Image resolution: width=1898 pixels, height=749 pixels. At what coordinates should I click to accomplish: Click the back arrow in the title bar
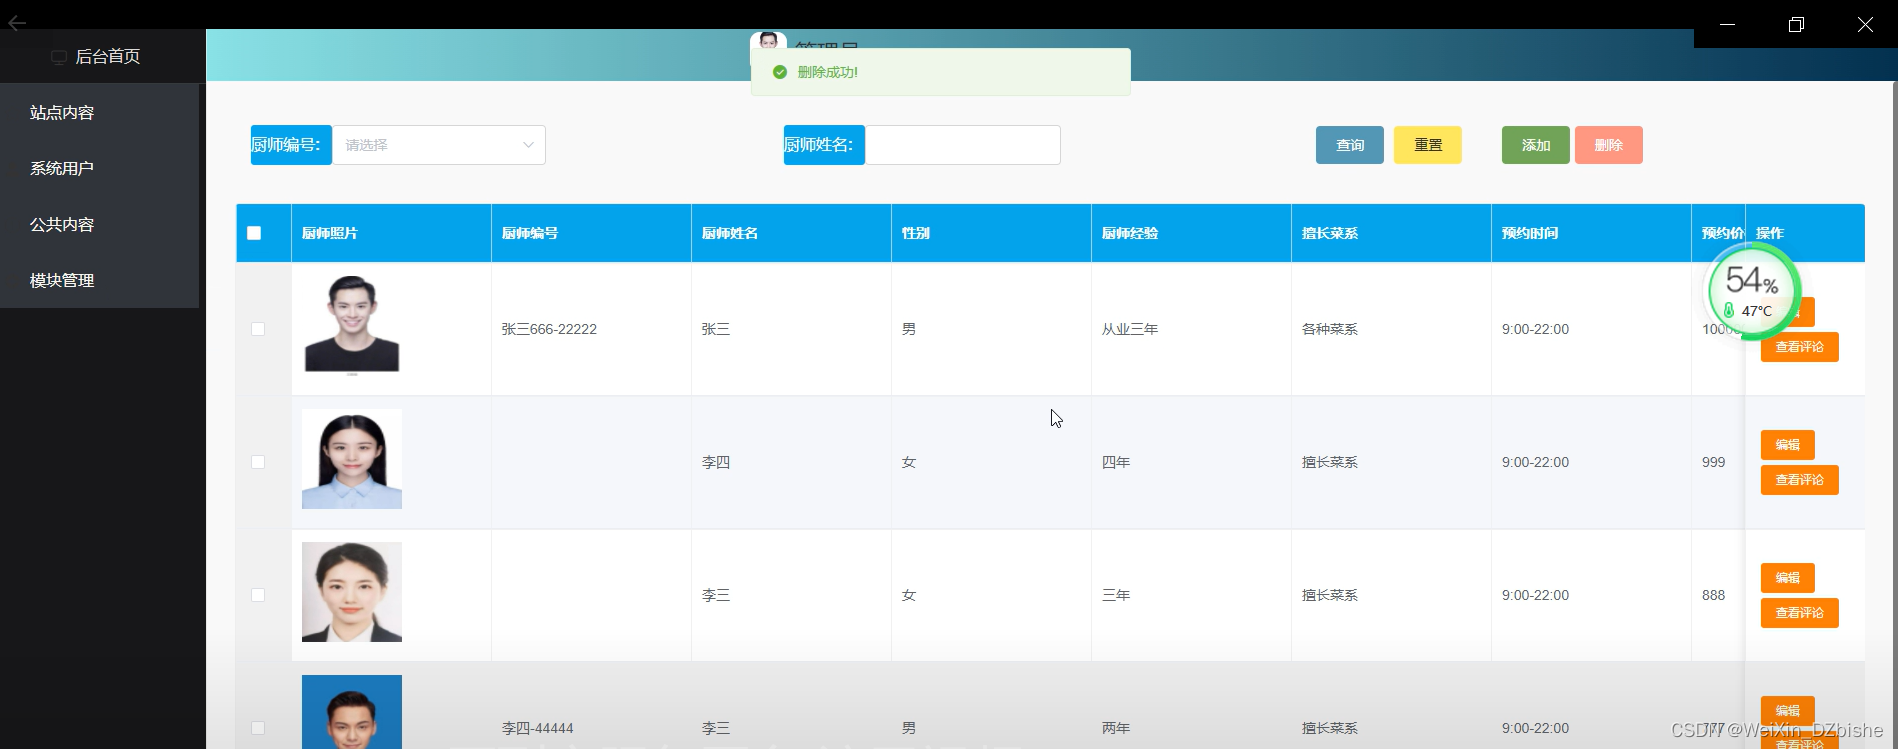coord(17,23)
